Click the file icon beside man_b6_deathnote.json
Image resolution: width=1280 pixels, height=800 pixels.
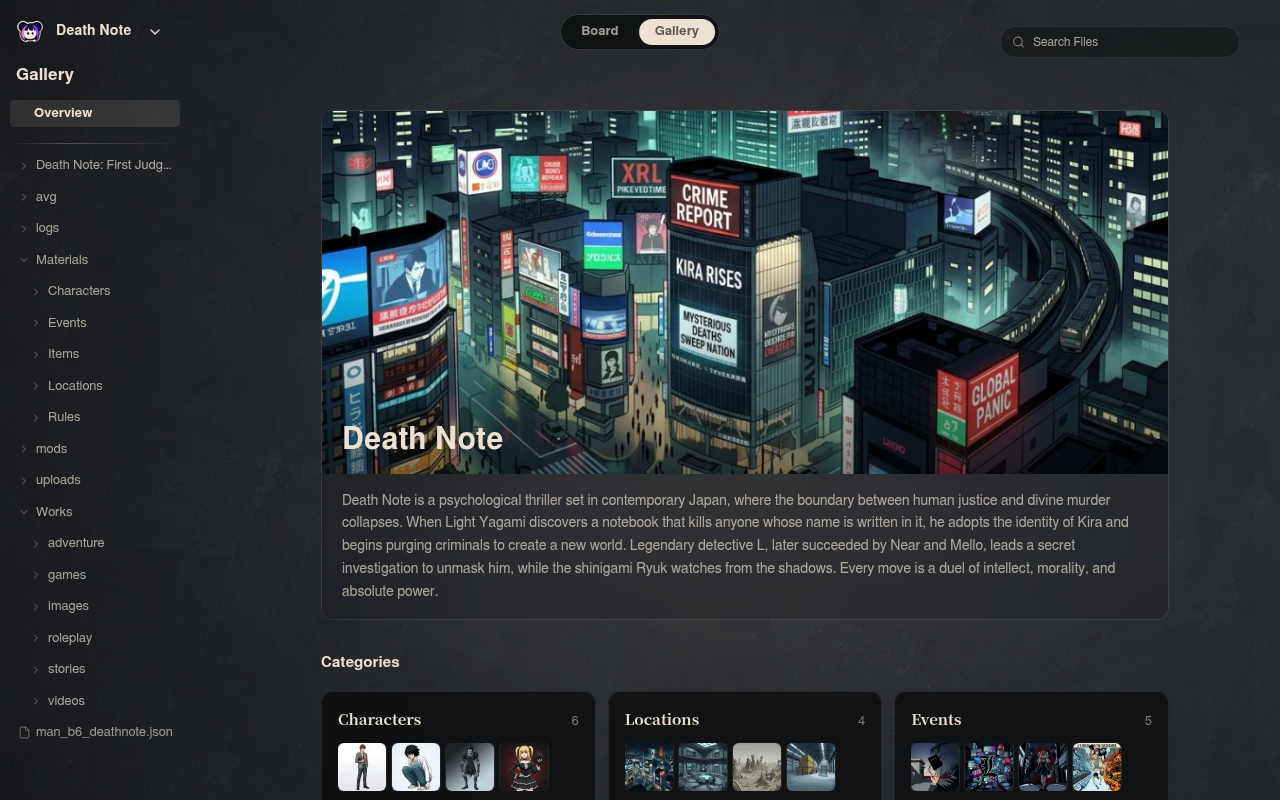pos(25,732)
